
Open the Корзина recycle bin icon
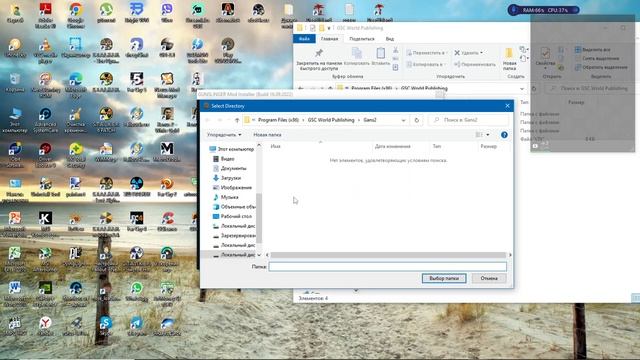(15, 82)
